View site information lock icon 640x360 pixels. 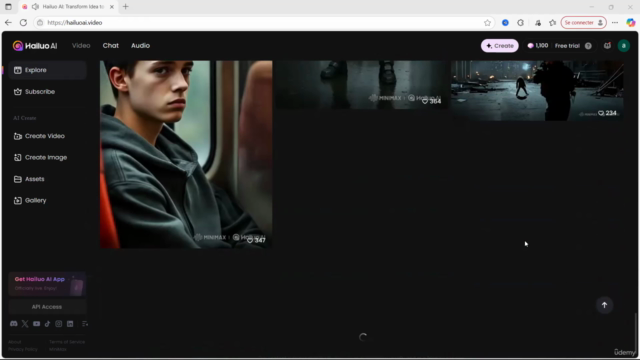point(40,23)
